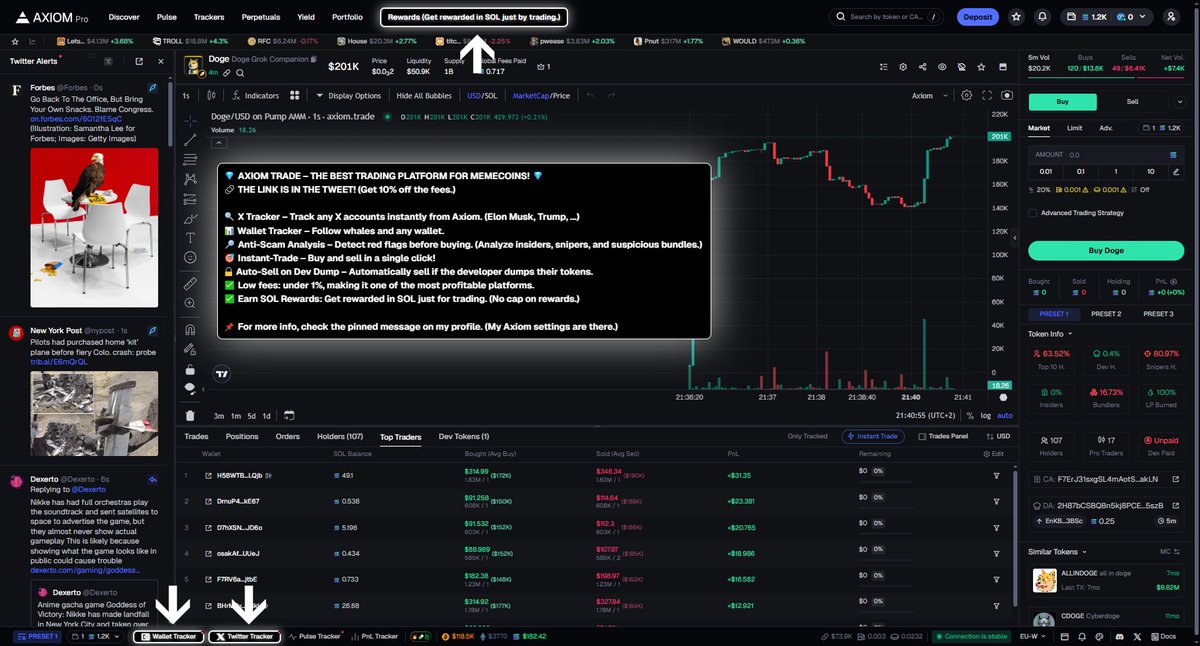Select PRESET 2 tab
The width and height of the screenshot is (1200, 646).
click(x=1105, y=314)
